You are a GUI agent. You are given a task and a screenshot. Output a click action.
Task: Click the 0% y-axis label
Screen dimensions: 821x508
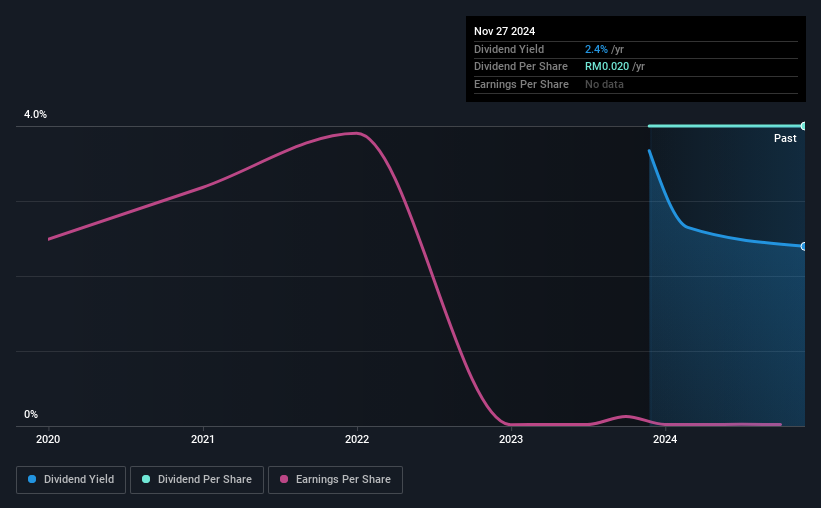point(31,414)
